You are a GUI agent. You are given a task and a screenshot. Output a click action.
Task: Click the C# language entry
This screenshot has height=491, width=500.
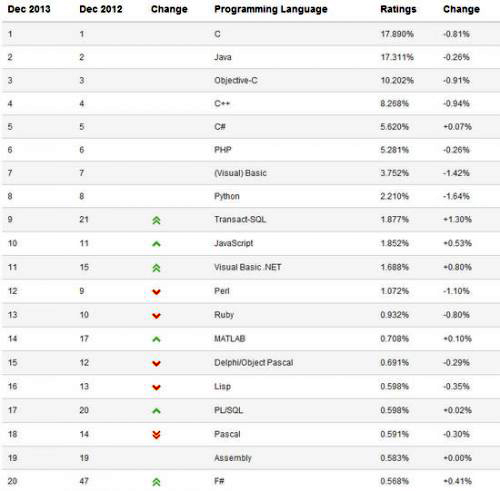point(220,127)
